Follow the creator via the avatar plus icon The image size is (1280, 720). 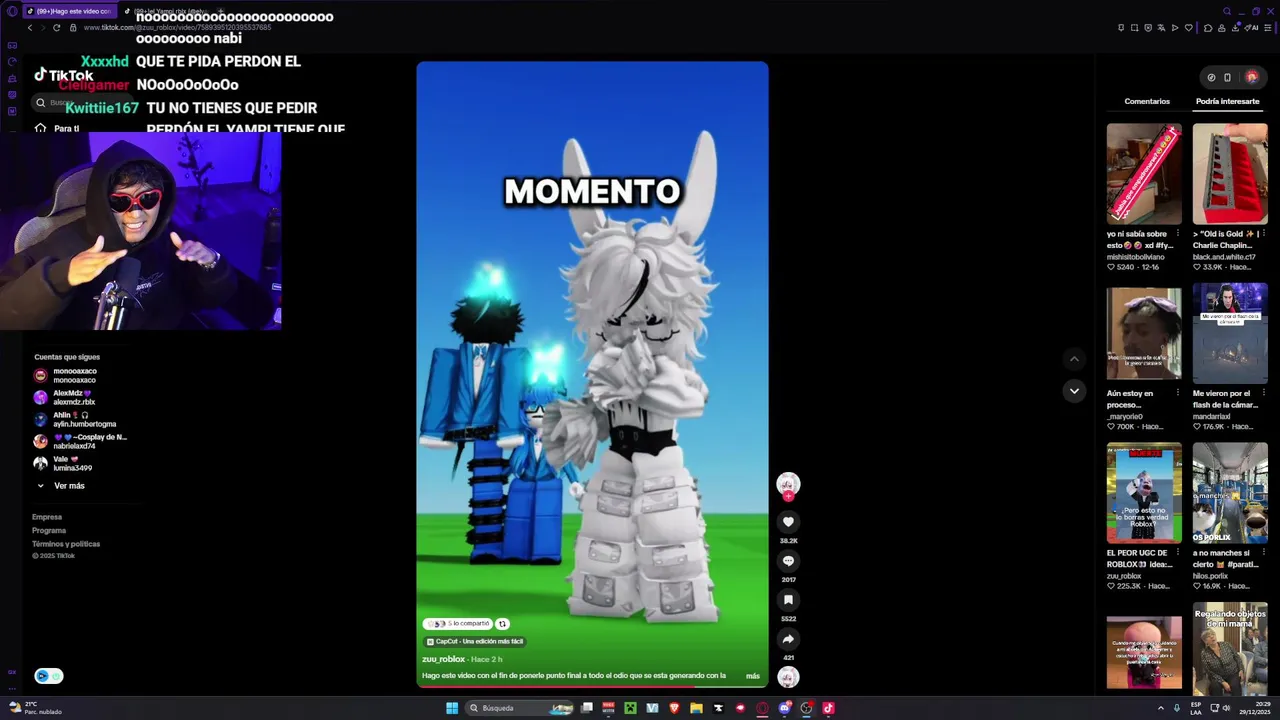click(788, 496)
